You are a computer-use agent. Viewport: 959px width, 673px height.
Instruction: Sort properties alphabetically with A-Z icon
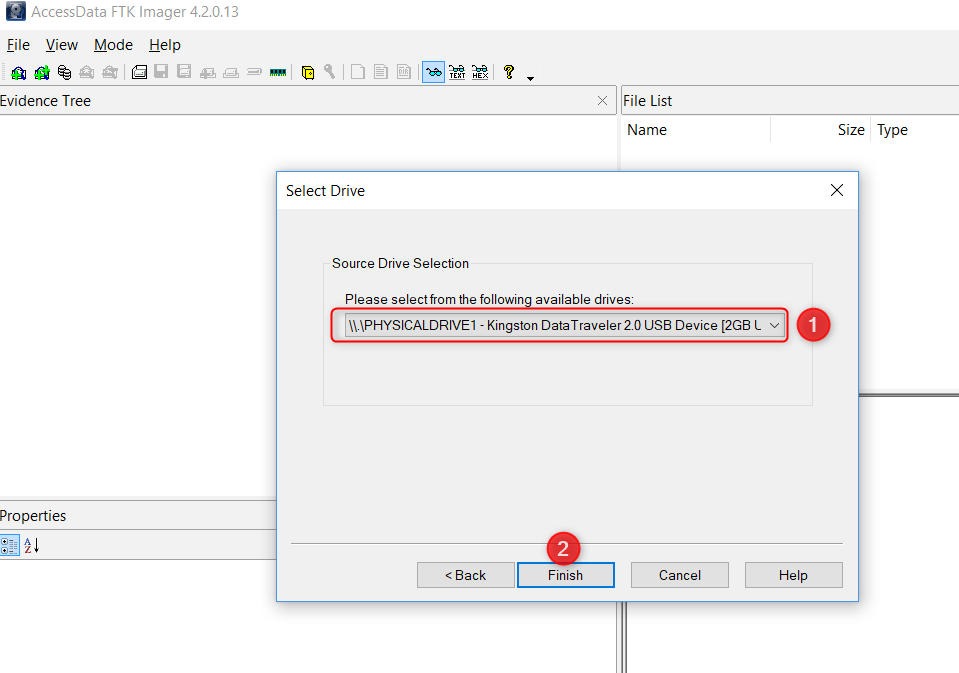31,545
